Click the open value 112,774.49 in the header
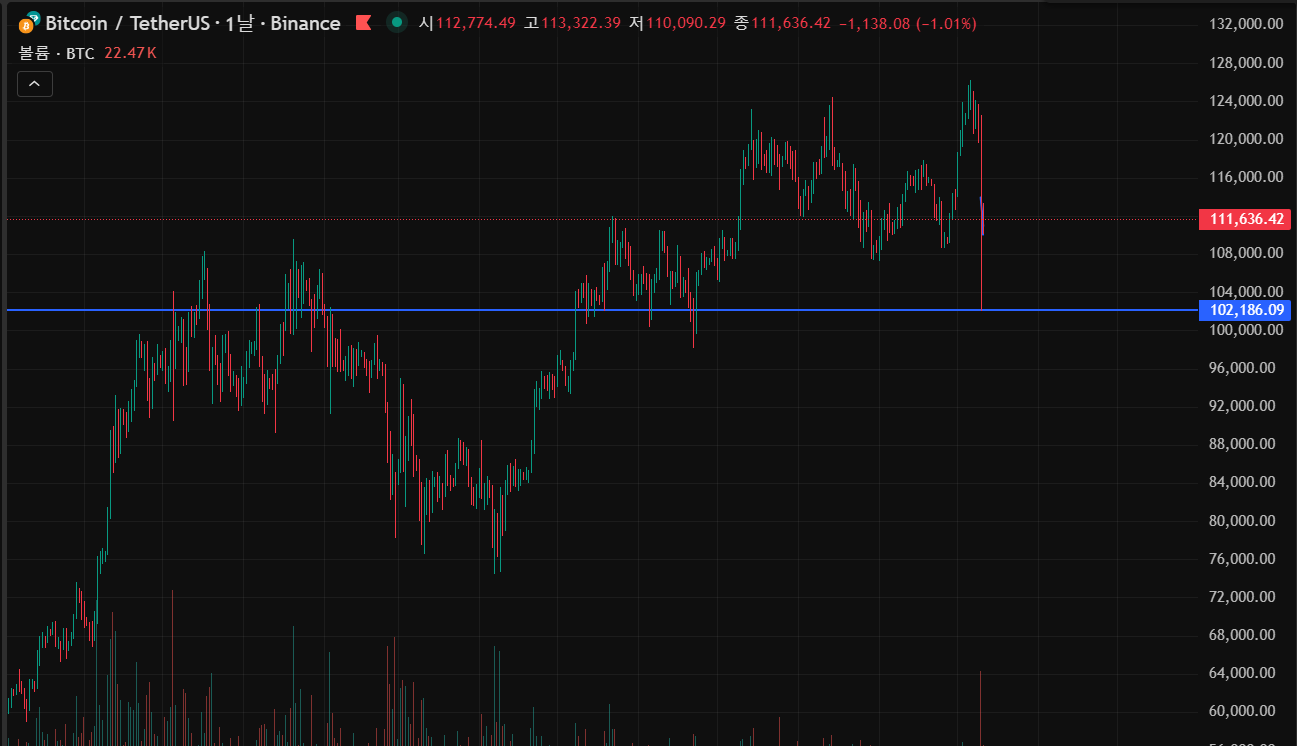The height and width of the screenshot is (746, 1297). pyautogui.click(x=475, y=23)
